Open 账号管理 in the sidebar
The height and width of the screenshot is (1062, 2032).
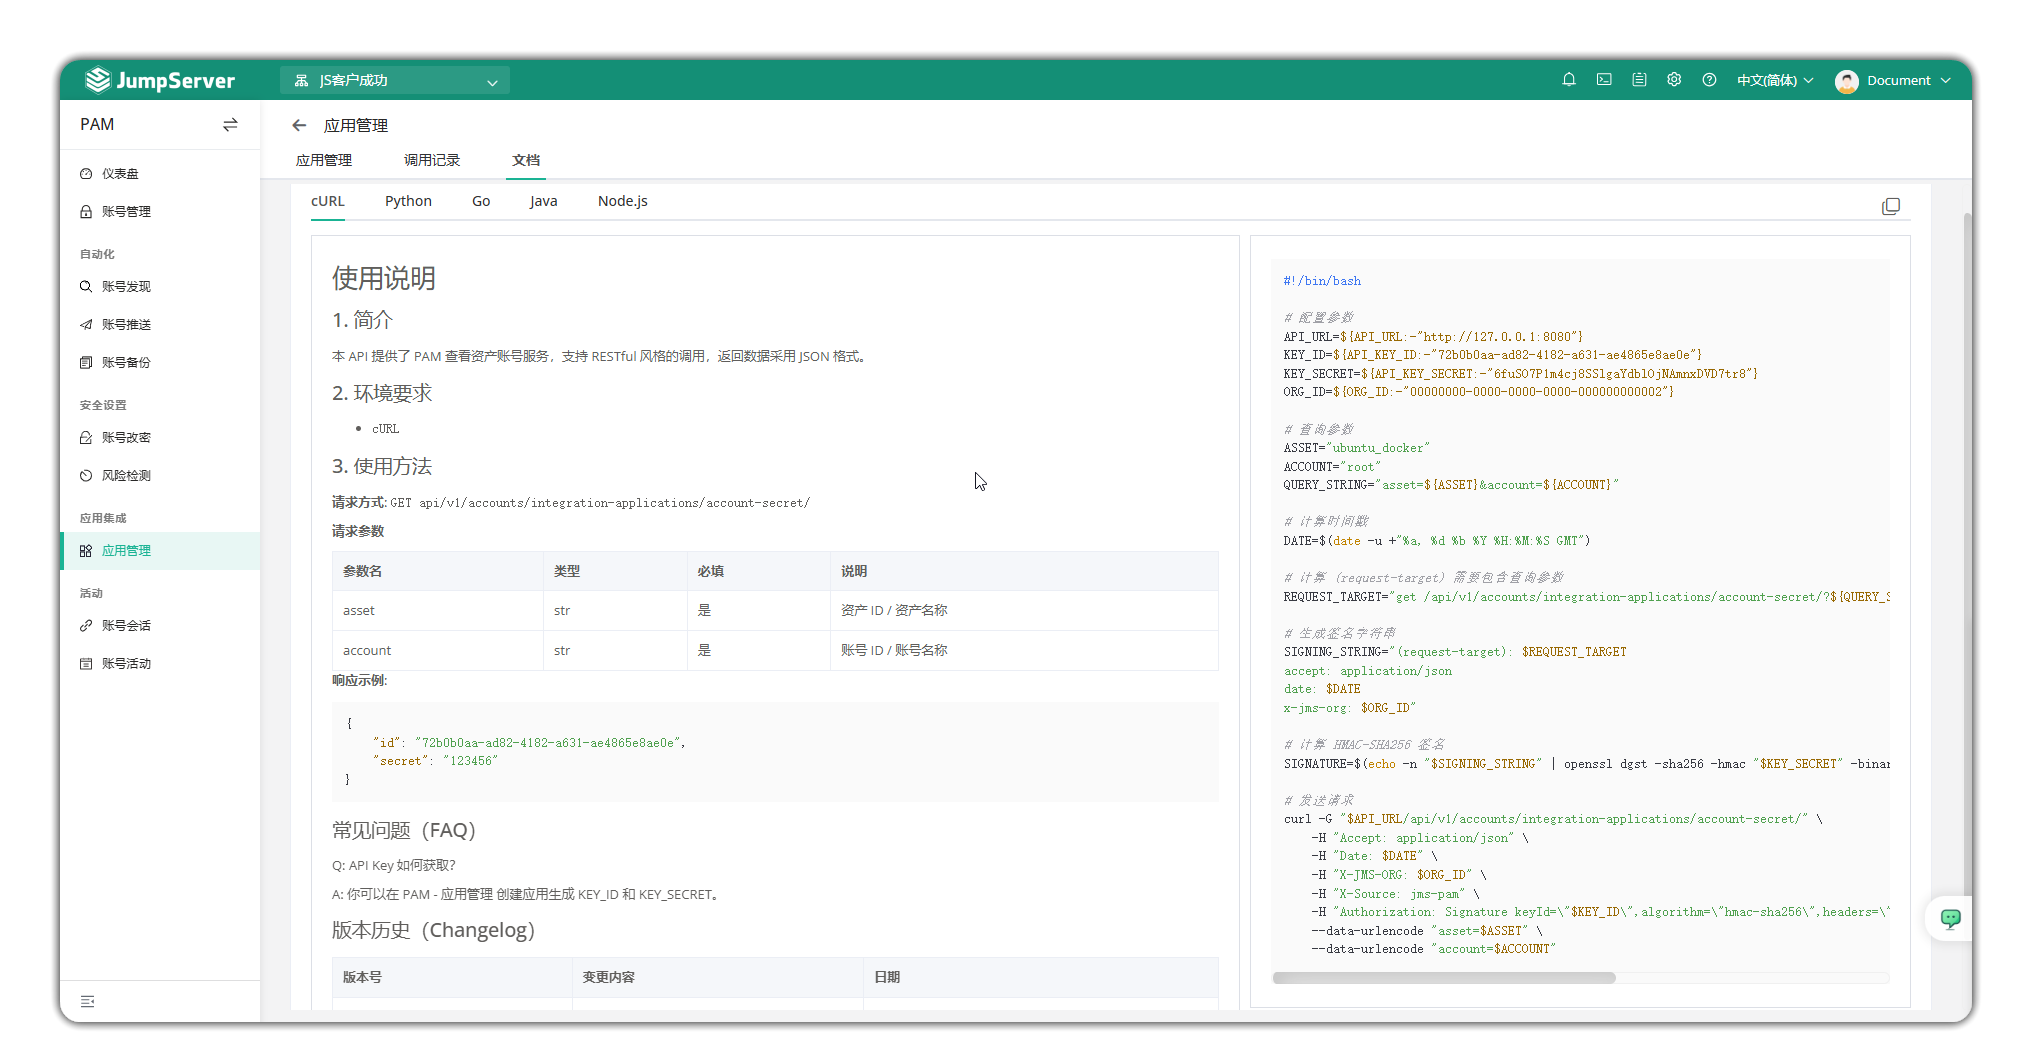point(160,212)
